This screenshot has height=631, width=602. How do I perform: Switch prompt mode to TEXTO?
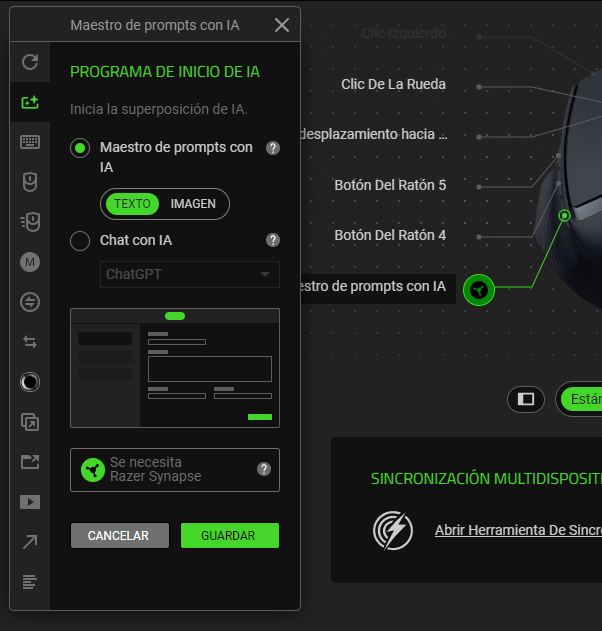click(132, 204)
